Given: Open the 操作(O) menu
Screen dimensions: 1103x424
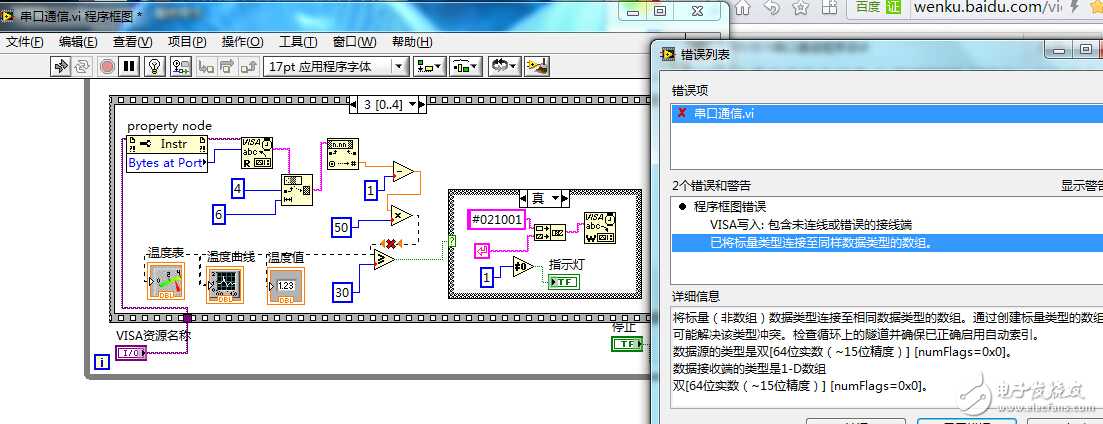Looking at the screenshot, I should click(243, 41).
